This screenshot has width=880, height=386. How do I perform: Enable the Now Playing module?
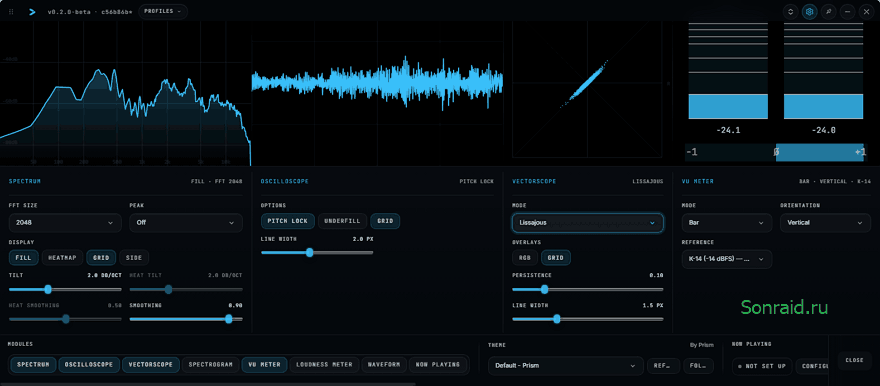tap(438, 365)
